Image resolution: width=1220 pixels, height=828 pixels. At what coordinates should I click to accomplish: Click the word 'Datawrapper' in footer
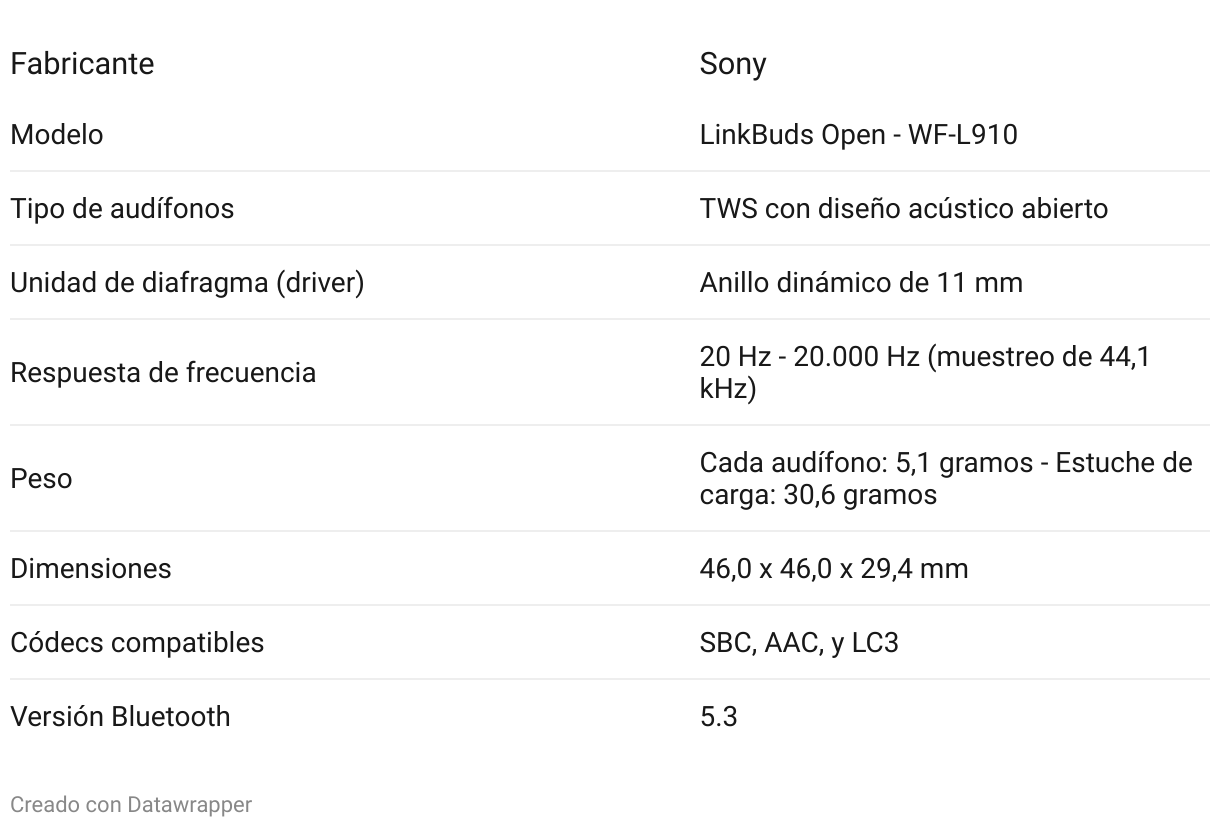(189, 804)
